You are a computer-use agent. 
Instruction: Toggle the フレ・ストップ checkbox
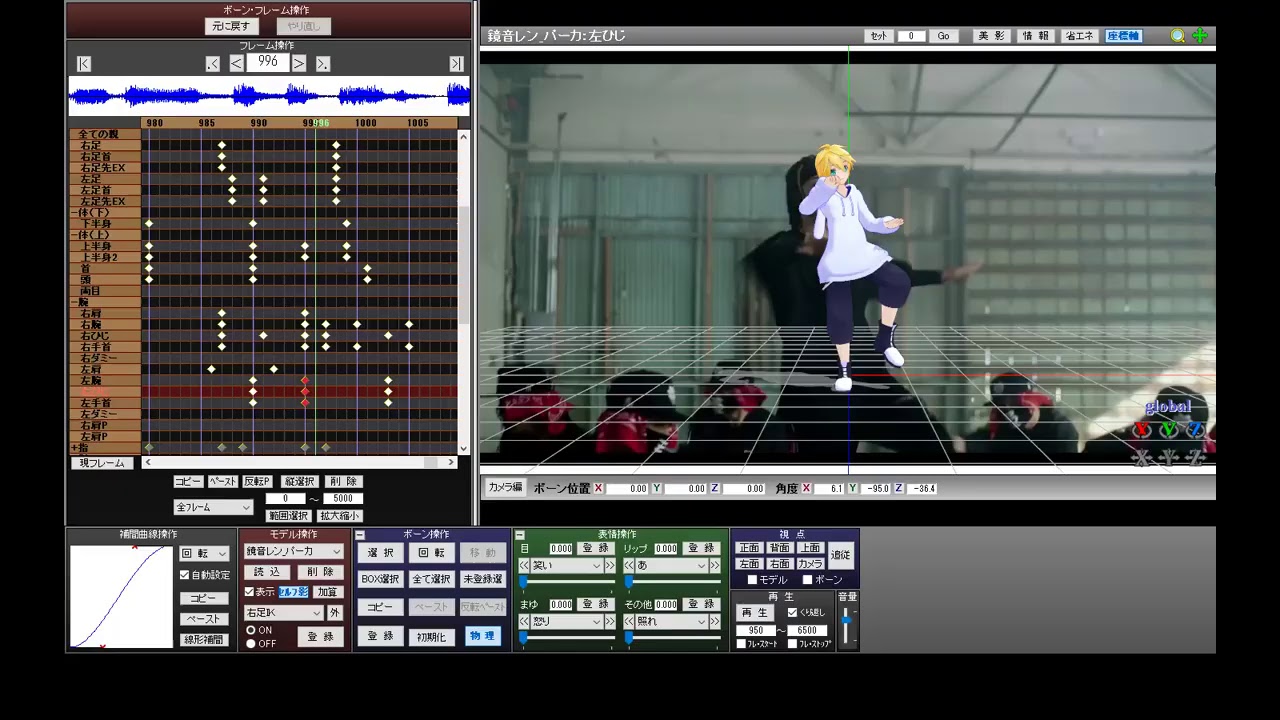click(793, 644)
